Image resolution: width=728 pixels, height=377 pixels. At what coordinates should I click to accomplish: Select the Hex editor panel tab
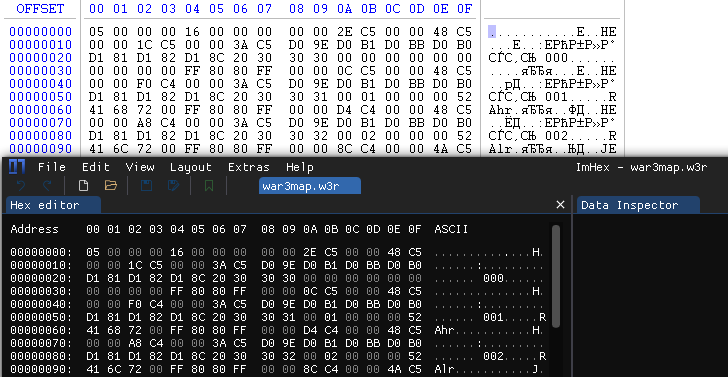click(x=52, y=205)
